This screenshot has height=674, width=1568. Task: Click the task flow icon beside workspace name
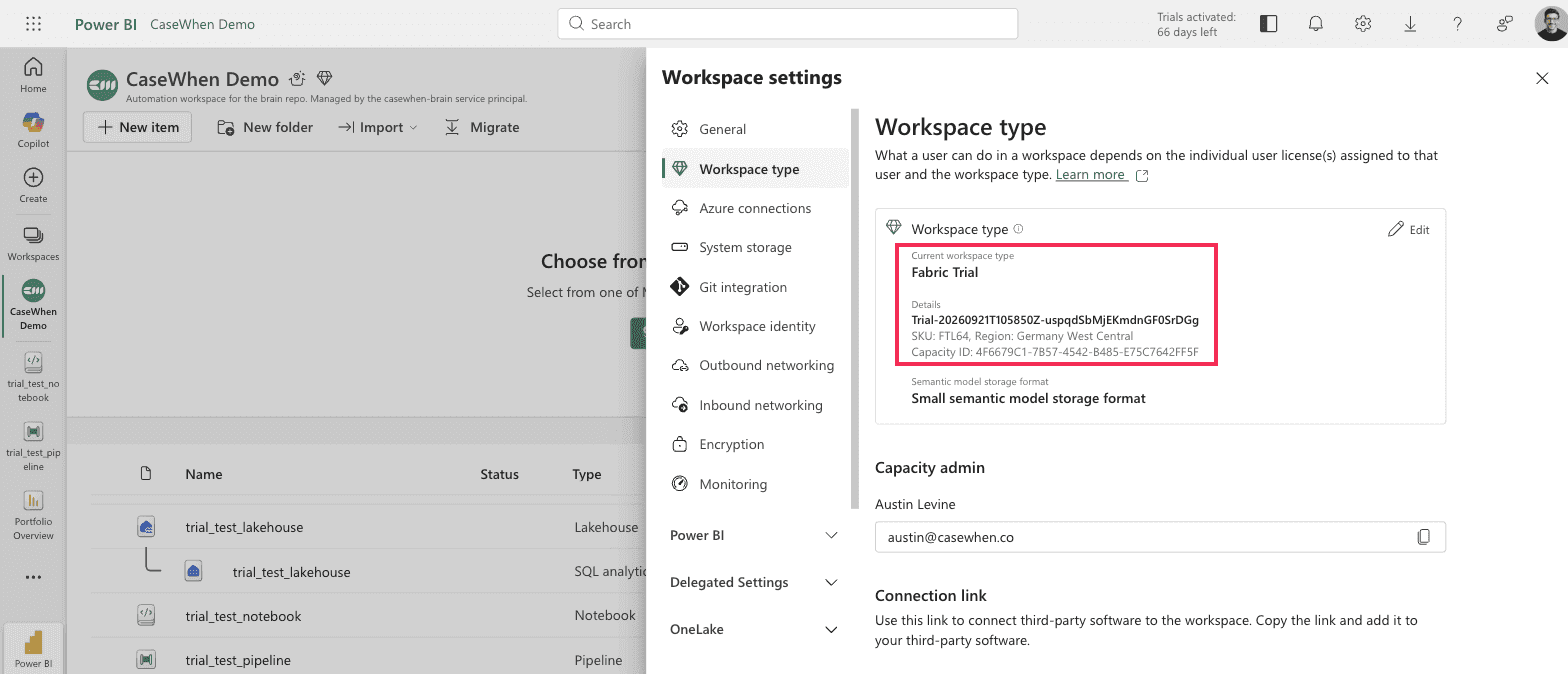pos(297,78)
